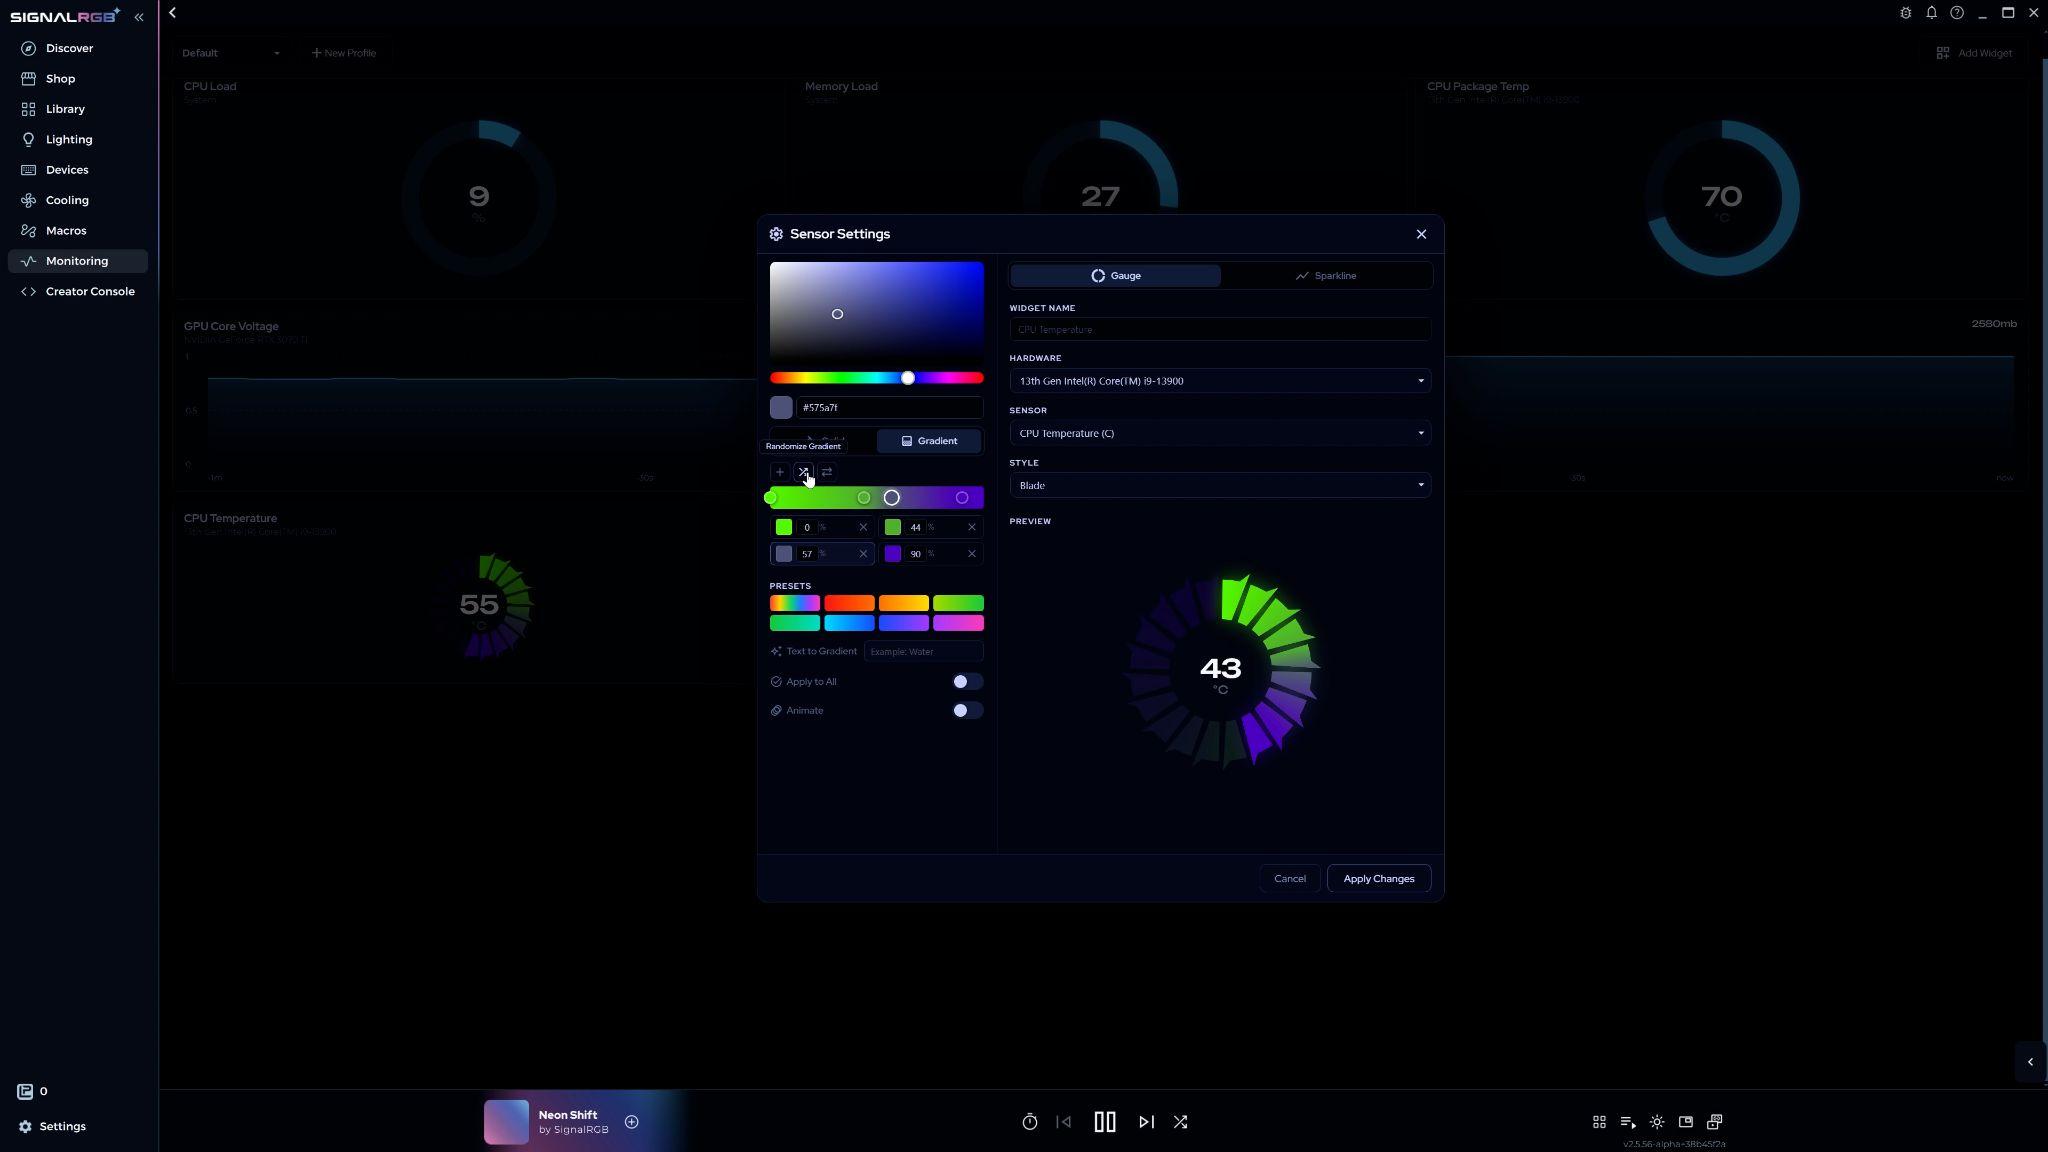The image size is (2048, 1152).
Task: Go back using the top-left arrow
Action: (173, 13)
